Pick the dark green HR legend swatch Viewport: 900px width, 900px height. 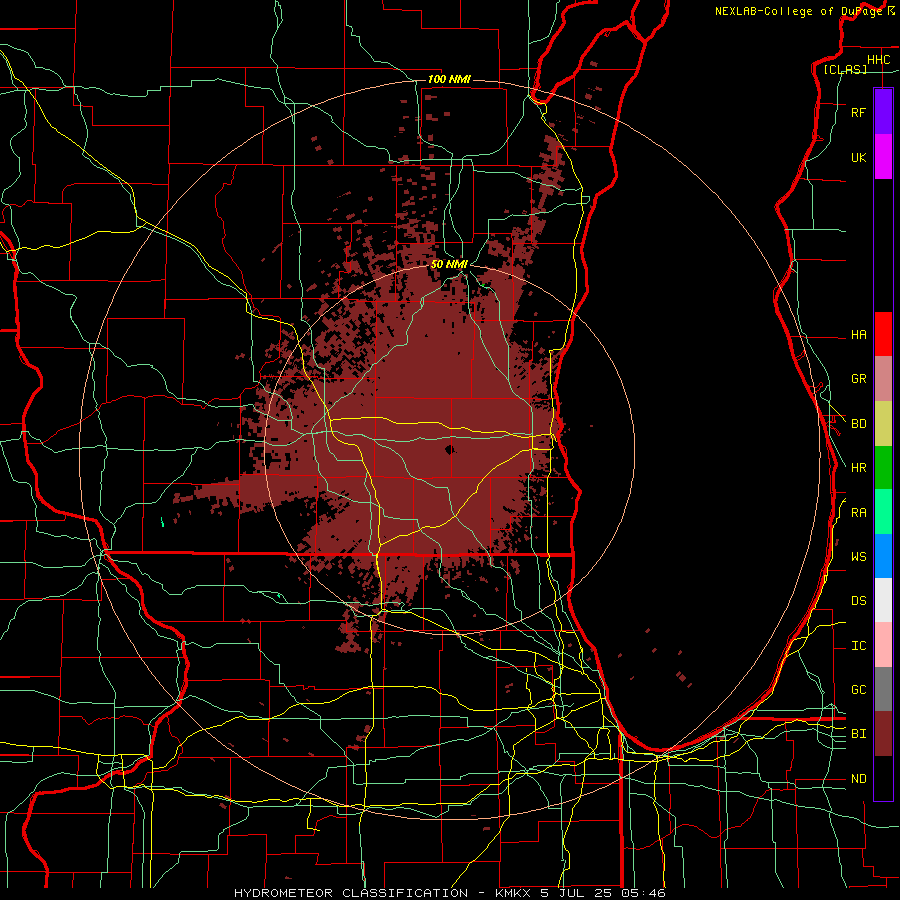coord(883,468)
